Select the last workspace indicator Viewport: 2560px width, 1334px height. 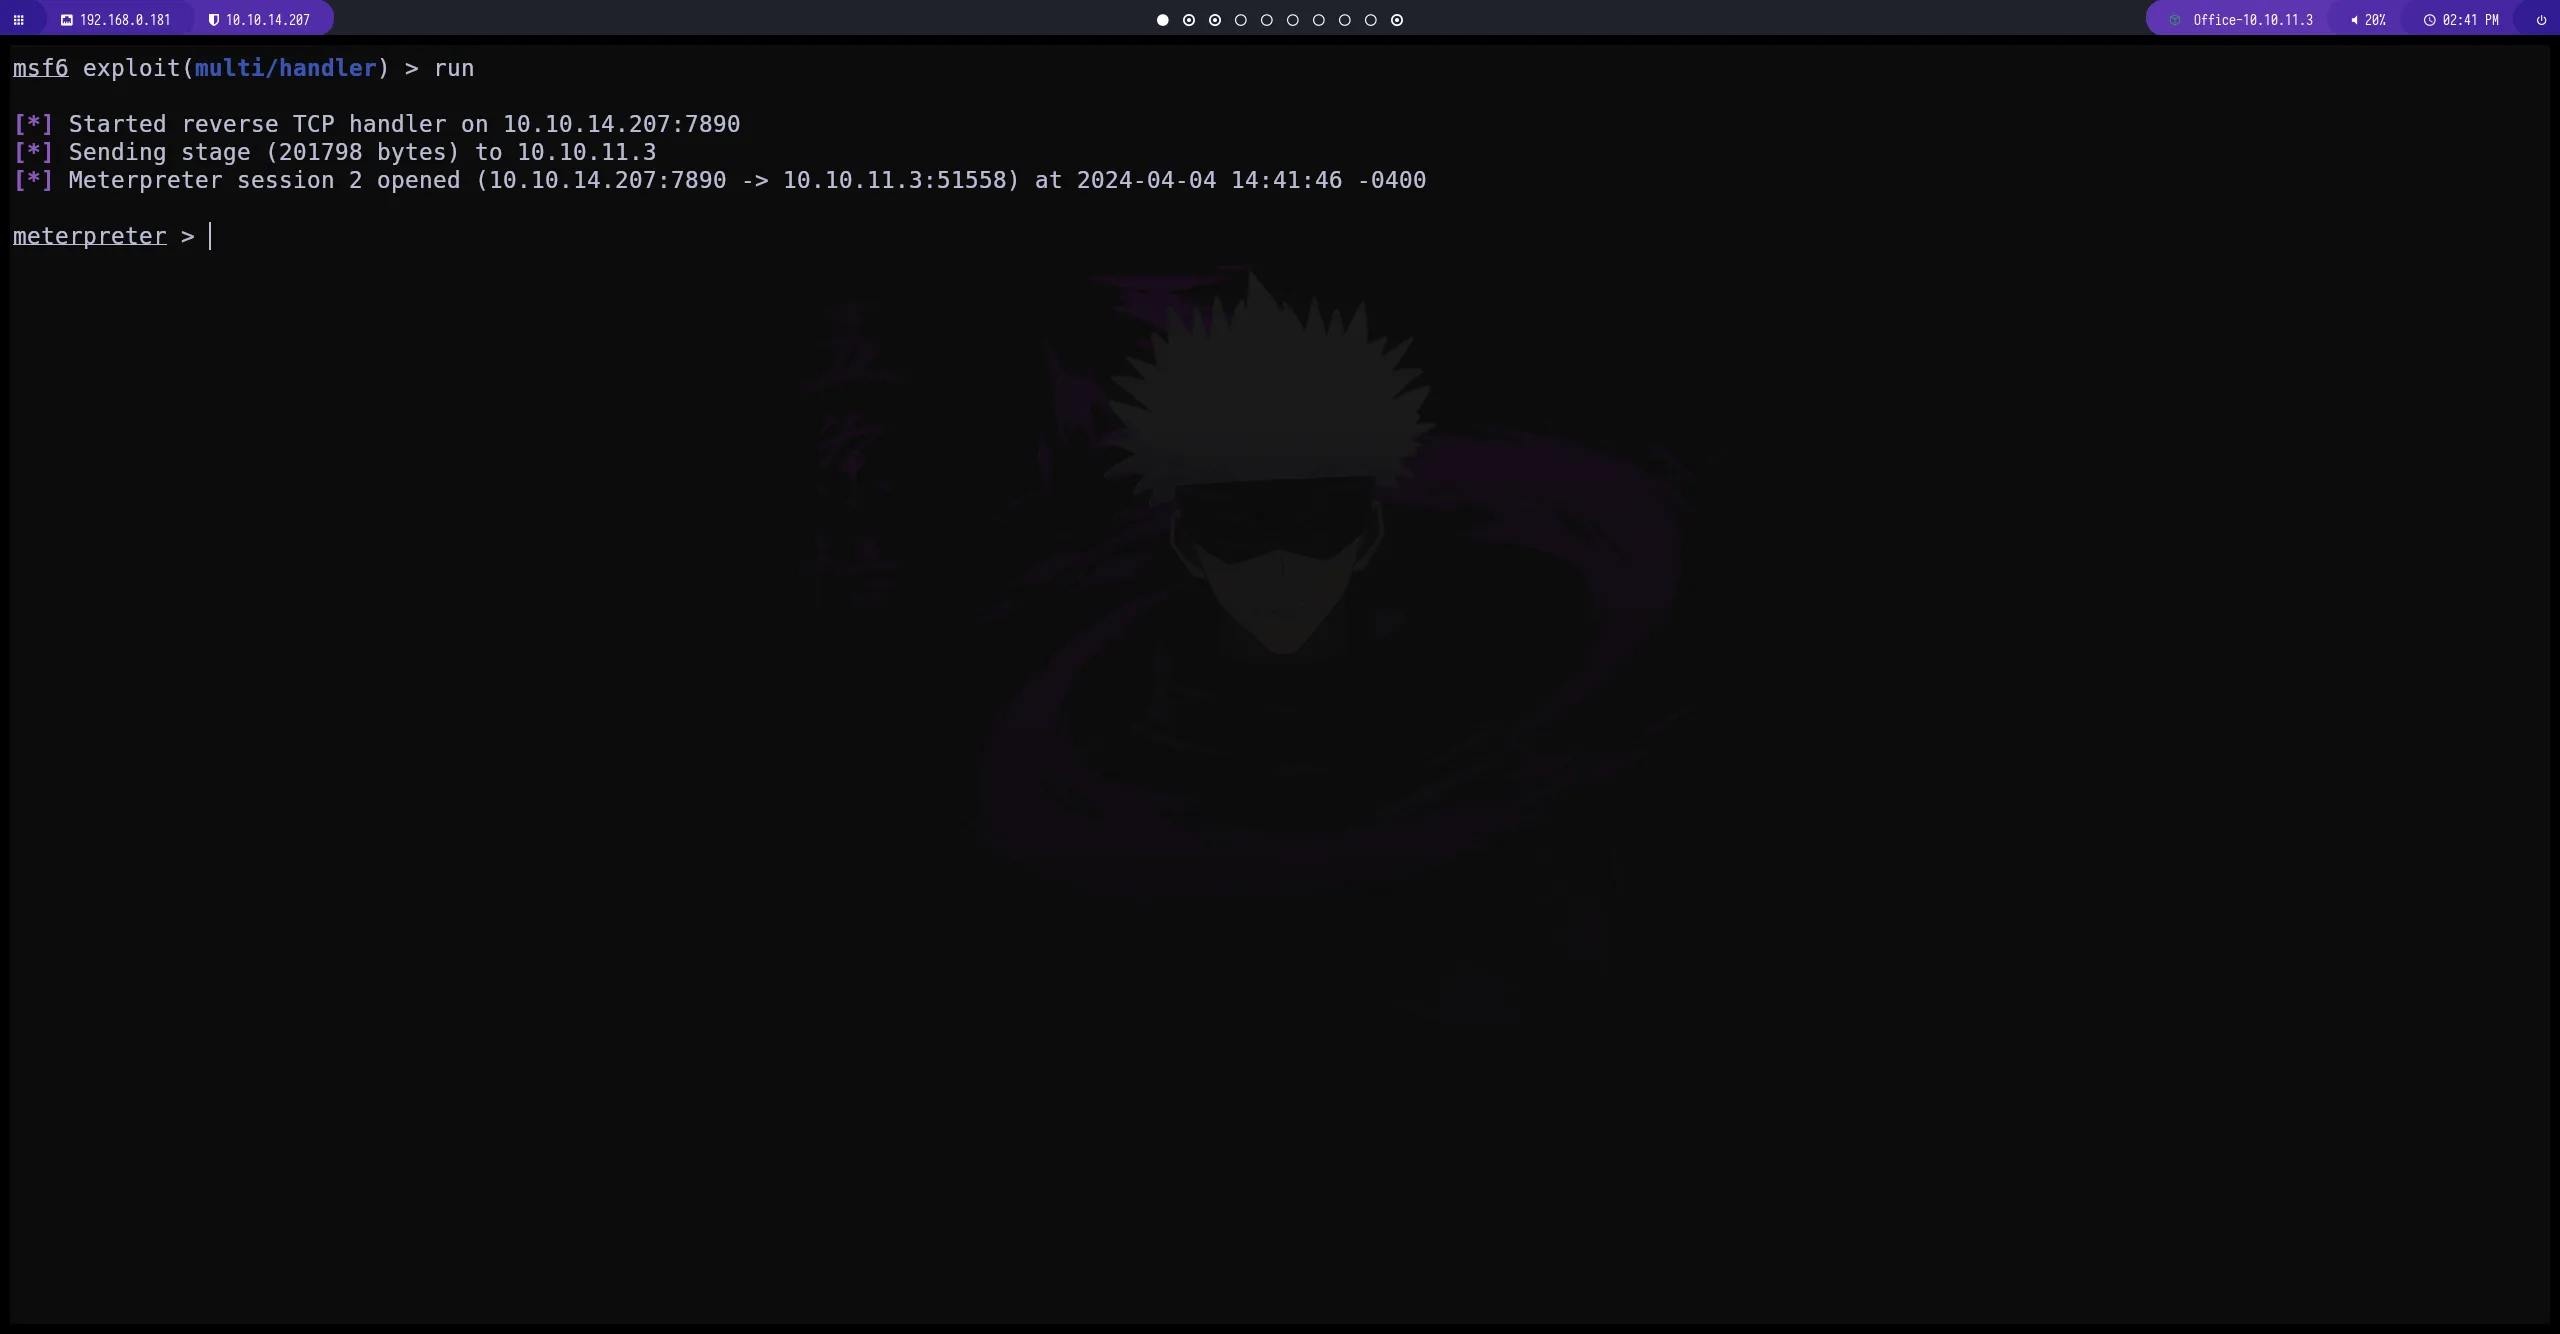1397,20
